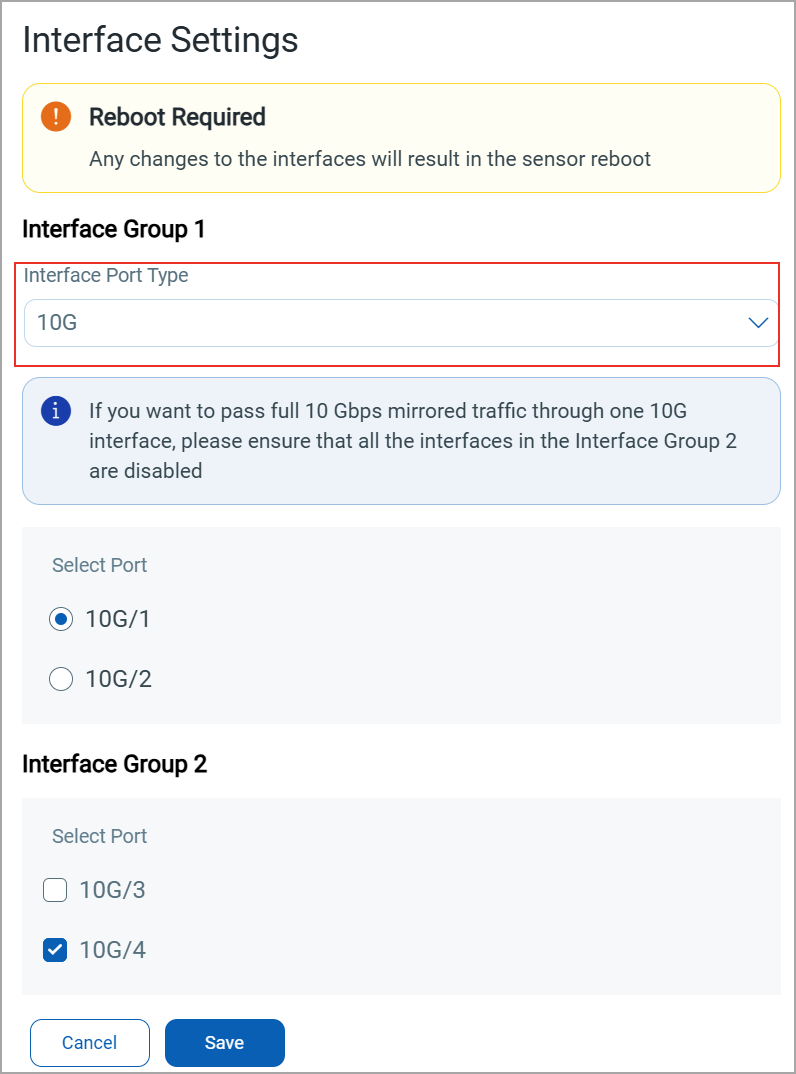The width and height of the screenshot is (796, 1074).
Task: Click the Cancel button
Action: tap(90, 1043)
